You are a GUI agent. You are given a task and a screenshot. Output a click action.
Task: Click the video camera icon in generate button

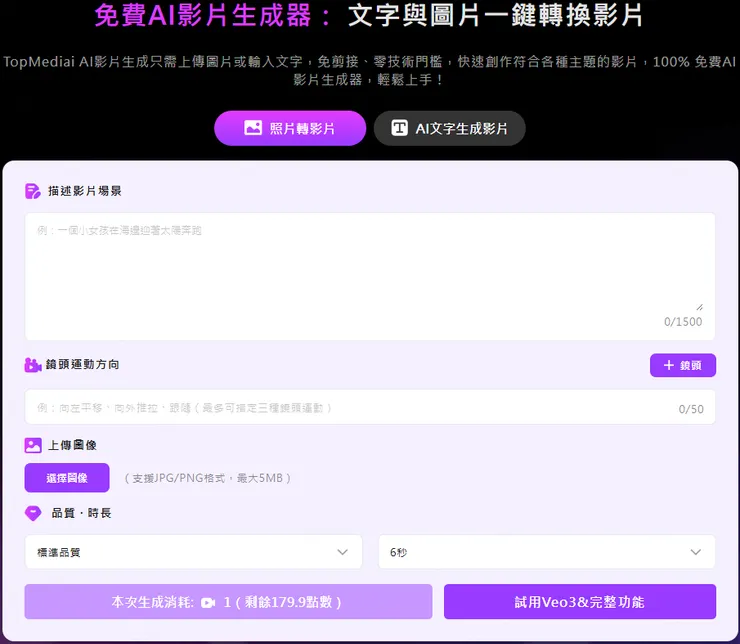tap(208, 602)
